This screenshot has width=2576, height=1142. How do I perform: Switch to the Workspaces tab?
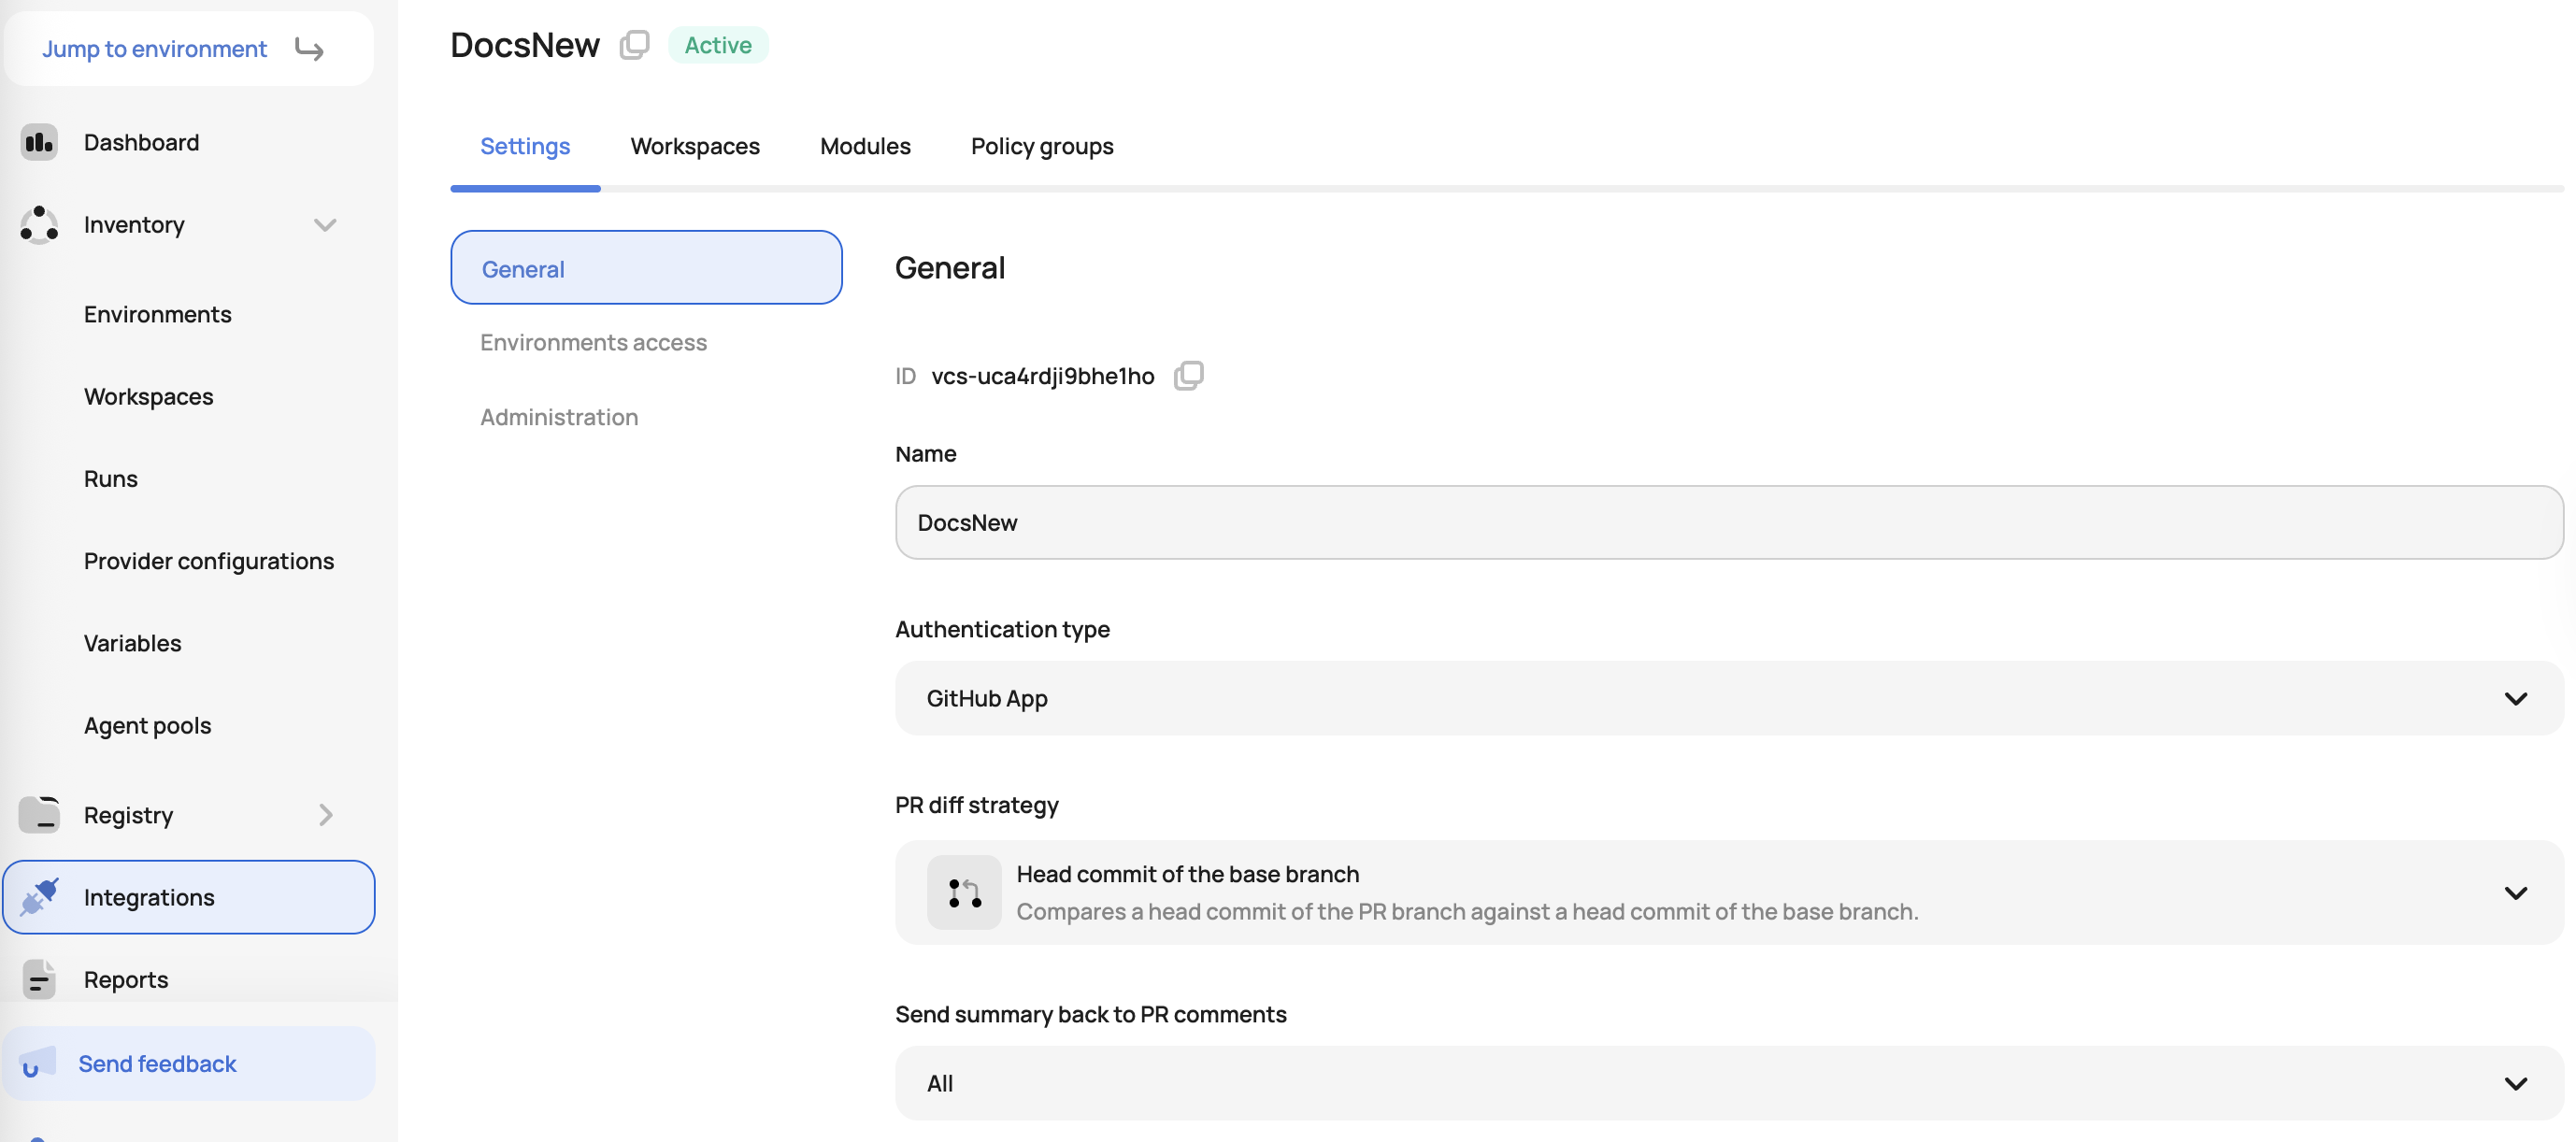[x=695, y=147]
